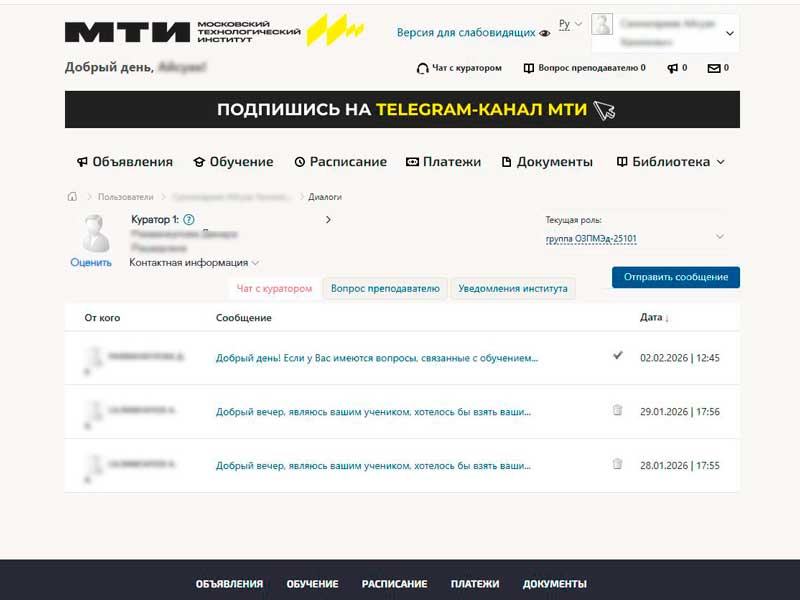Switch to Чат с куратором tab
This screenshot has width=800, height=600.
tap(274, 288)
